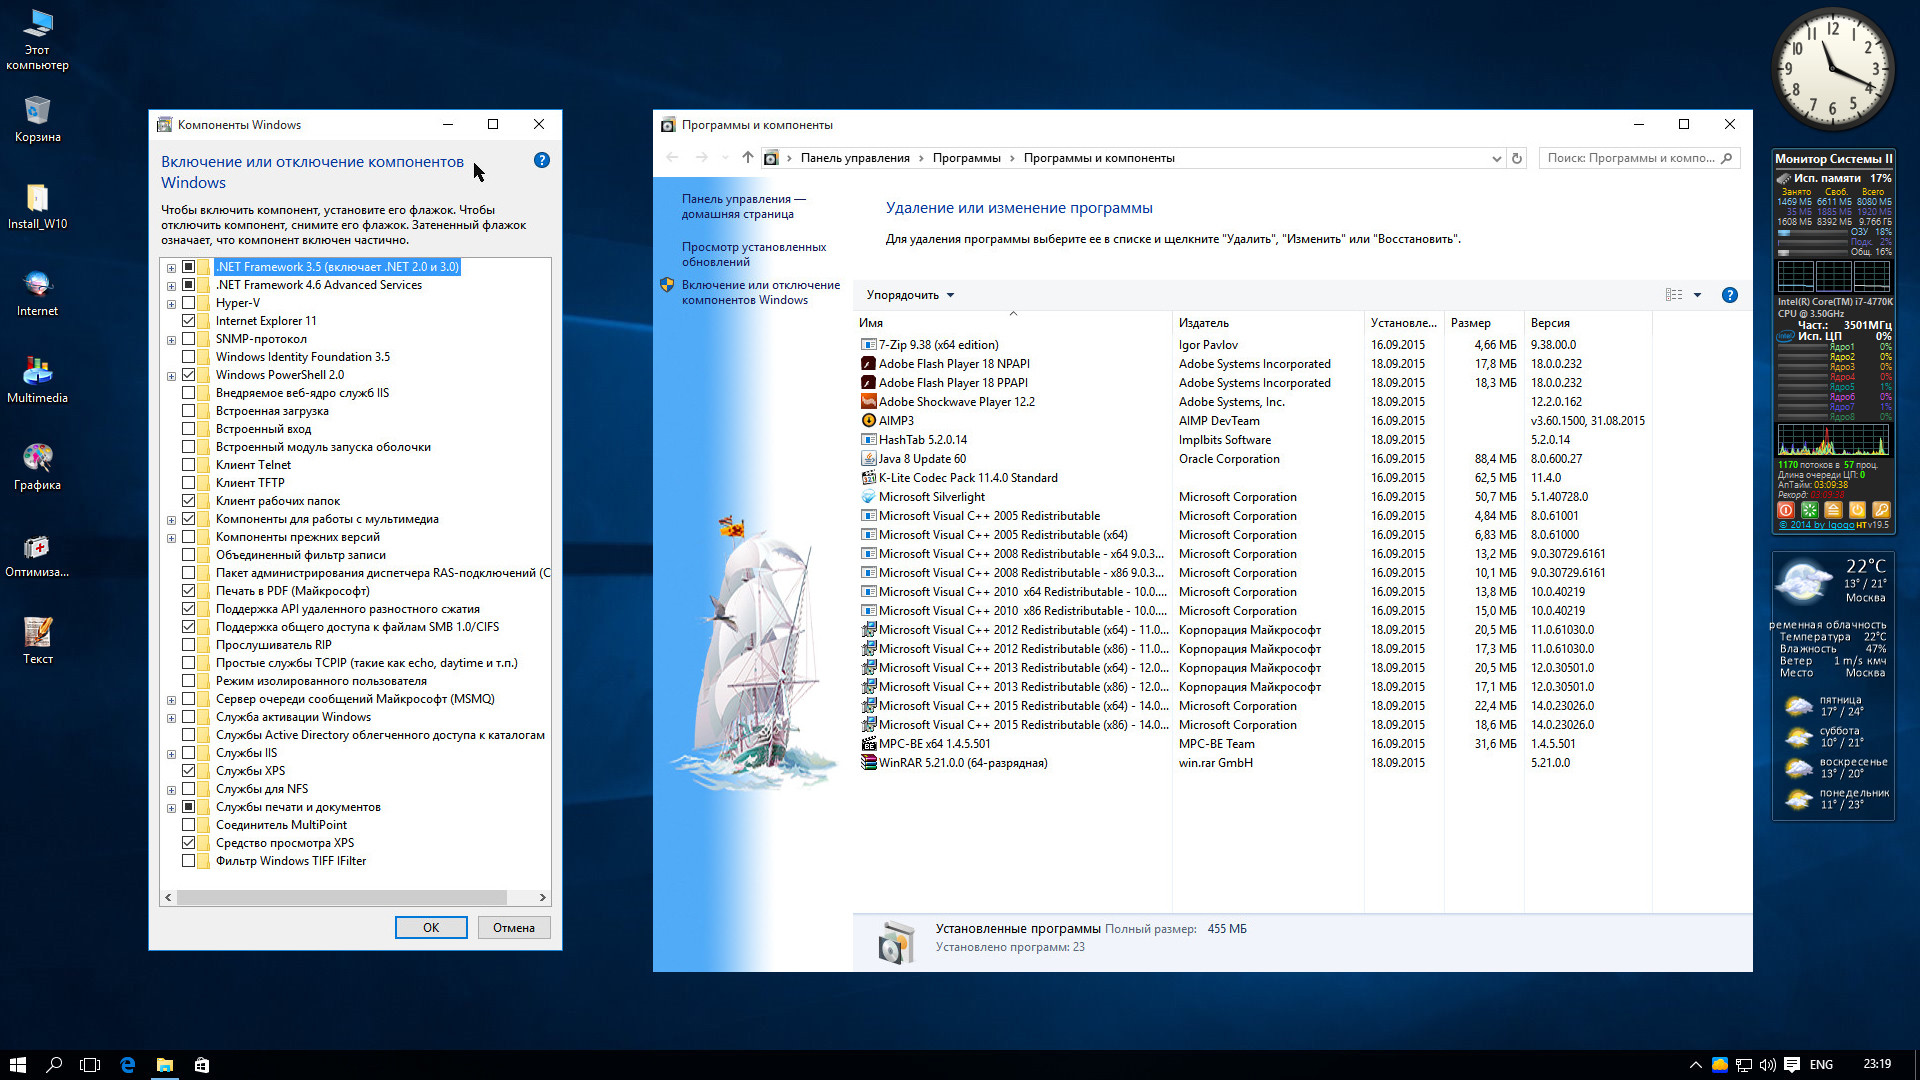Open Этот компьютер desktop icon
This screenshot has width=1920, height=1080.
pos(37,39)
